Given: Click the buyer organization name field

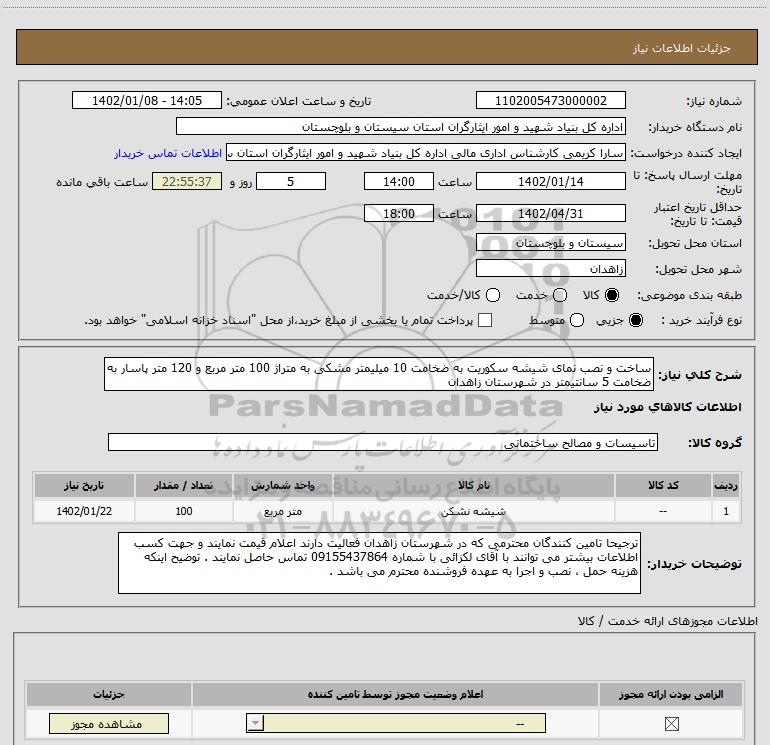Looking at the screenshot, I should click(401, 127).
